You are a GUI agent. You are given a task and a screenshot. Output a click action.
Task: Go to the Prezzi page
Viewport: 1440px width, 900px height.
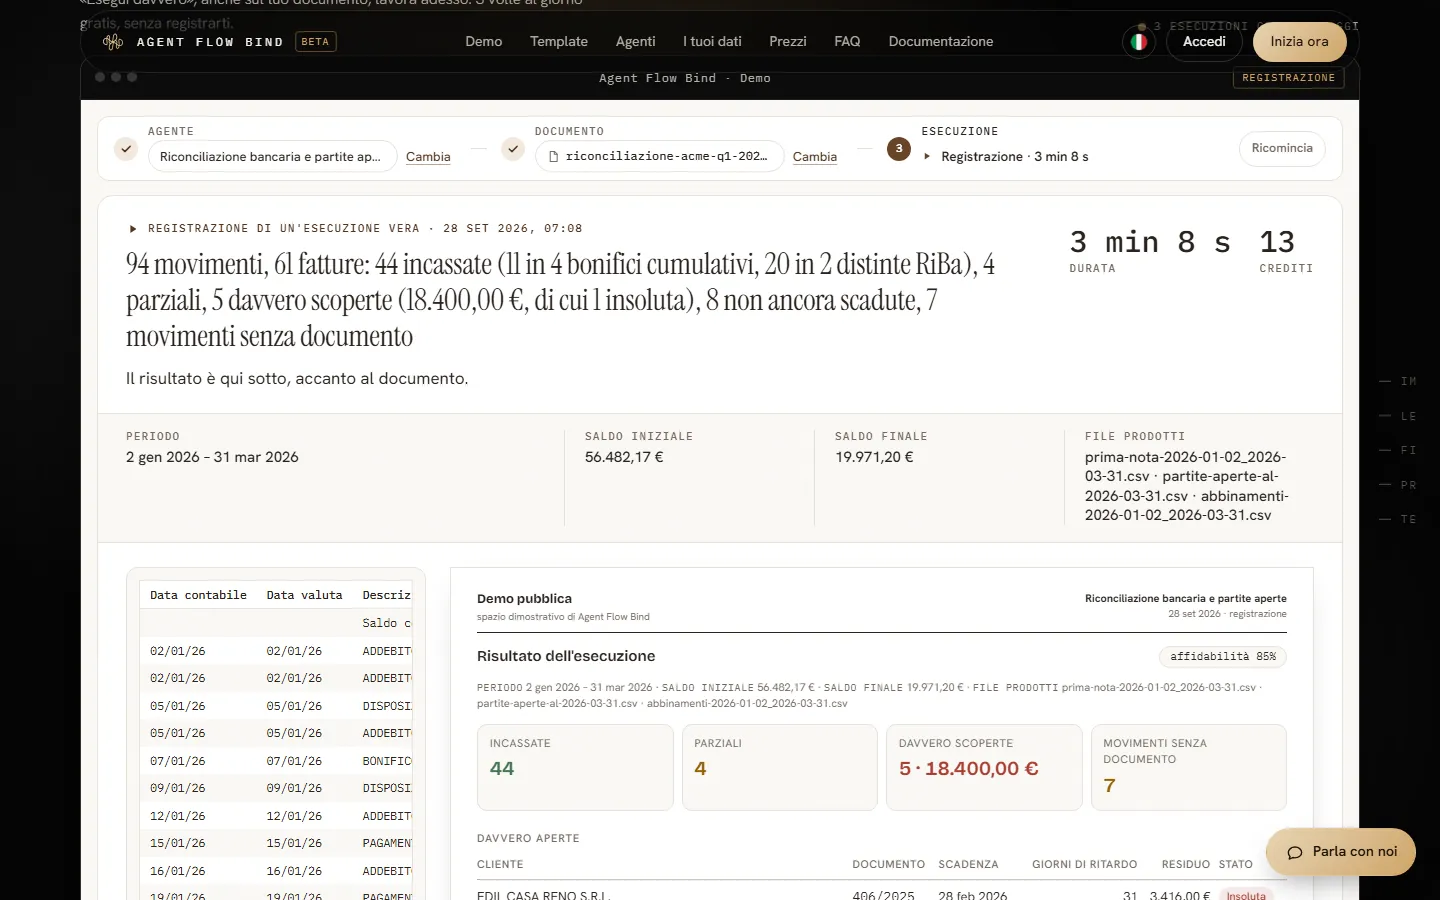click(788, 42)
